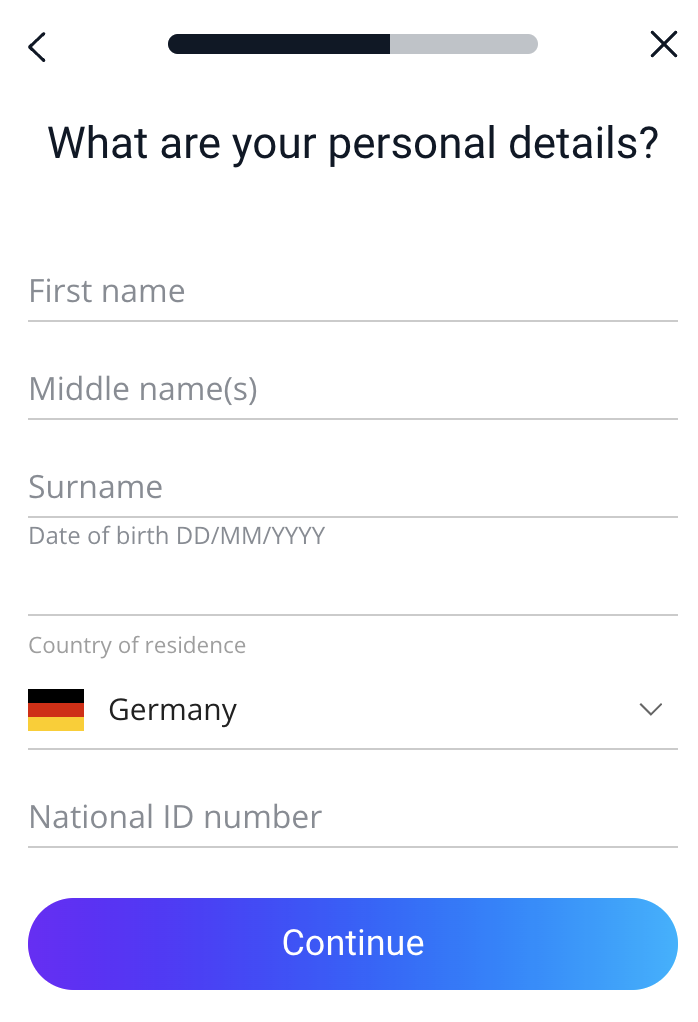698x1022 pixels.
Task: Tap the underline beneath the Surname field
Action: [352, 516]
